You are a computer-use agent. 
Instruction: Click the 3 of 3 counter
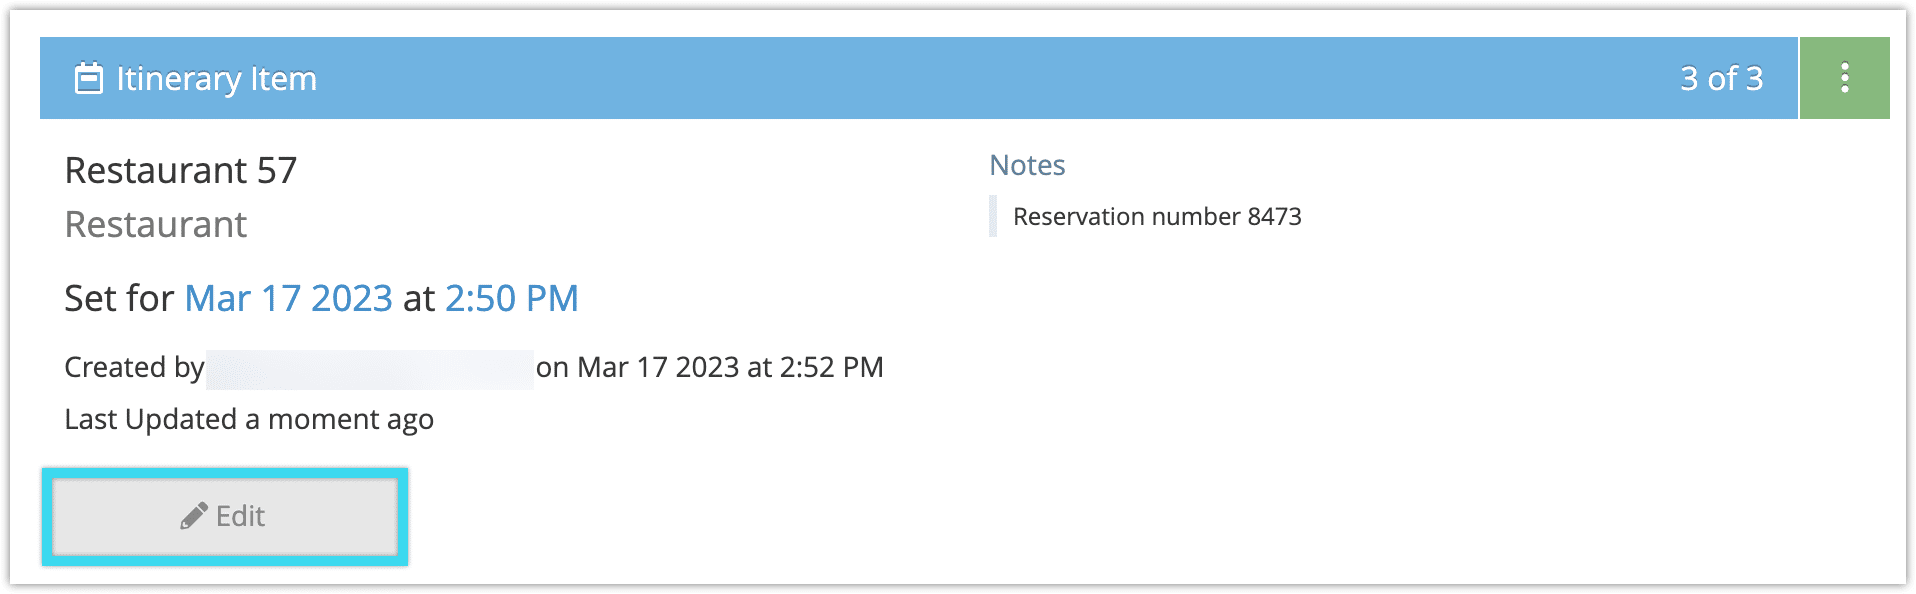tap(1721, 78)
